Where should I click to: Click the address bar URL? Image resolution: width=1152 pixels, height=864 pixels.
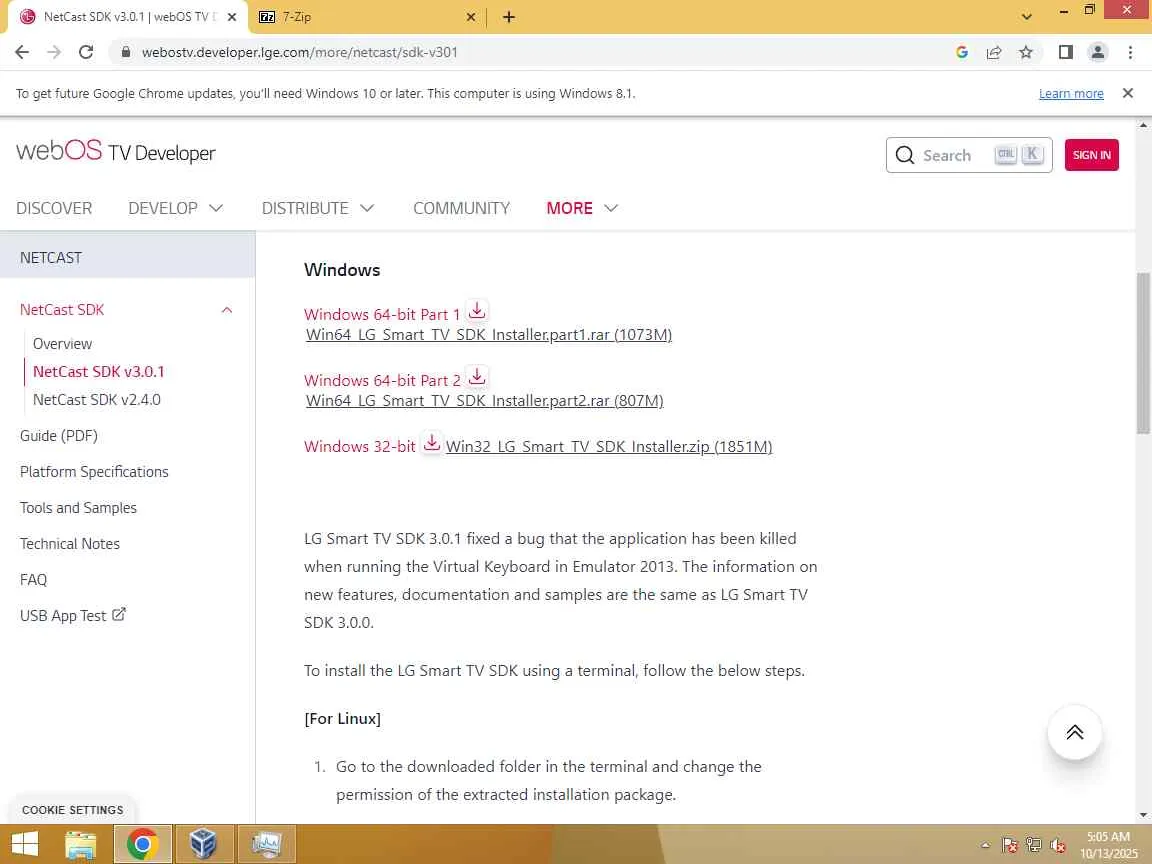pos(299,52)
